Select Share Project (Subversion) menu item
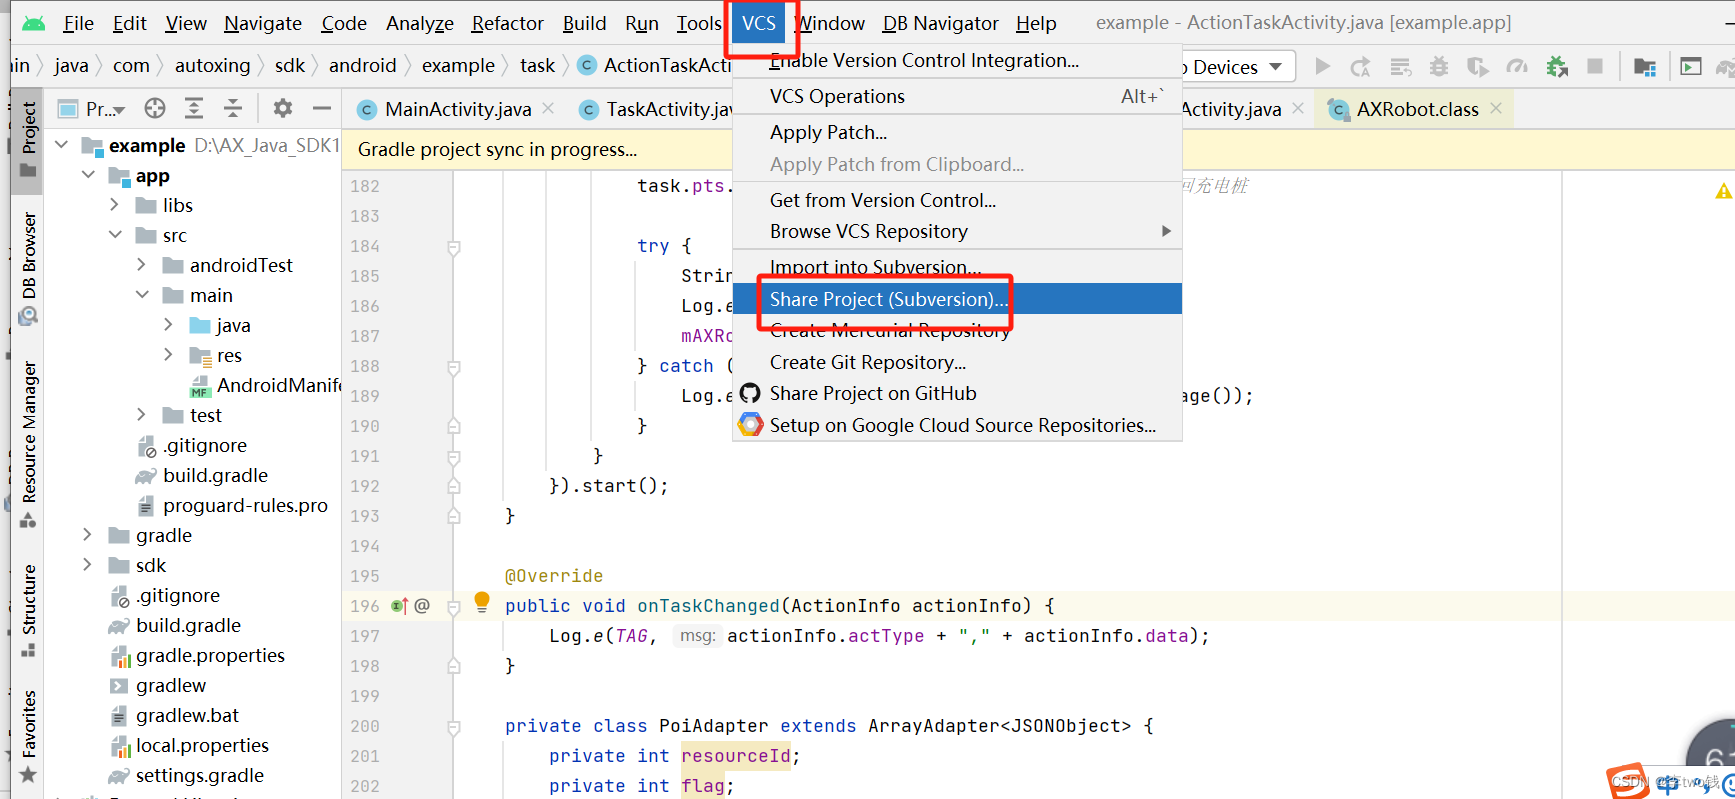The image size is (1735, 799). coord(957,299)
